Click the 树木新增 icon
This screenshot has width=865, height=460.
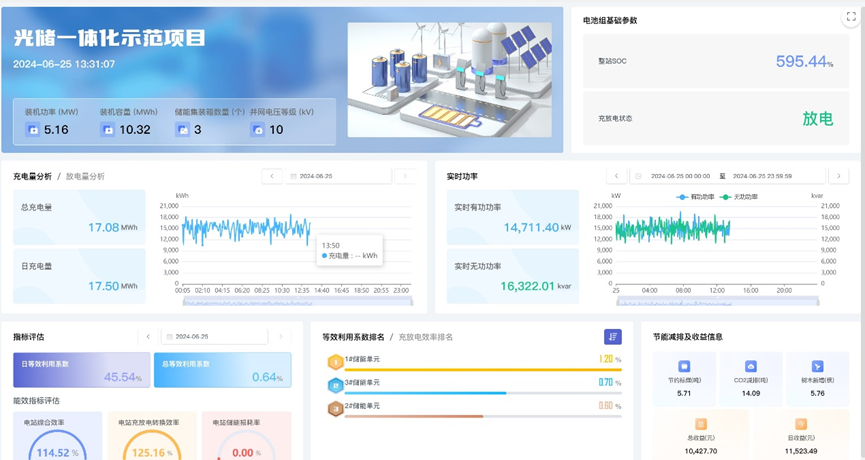pyautogui.click(x=817, y=367)
